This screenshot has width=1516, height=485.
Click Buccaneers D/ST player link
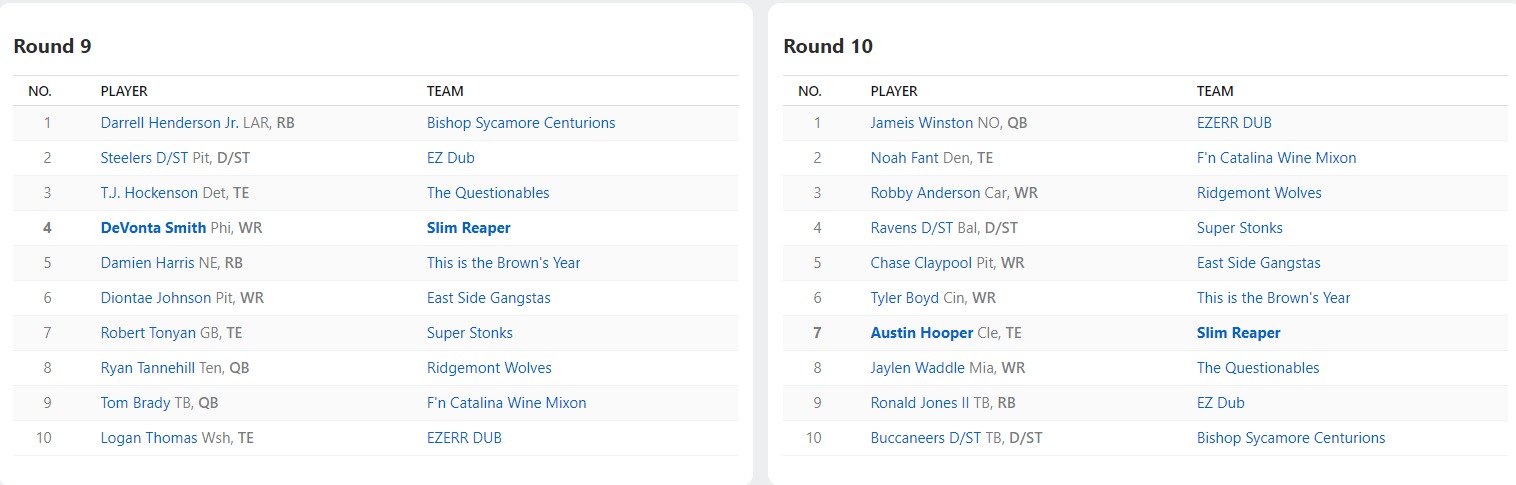(x=926, y=438)
